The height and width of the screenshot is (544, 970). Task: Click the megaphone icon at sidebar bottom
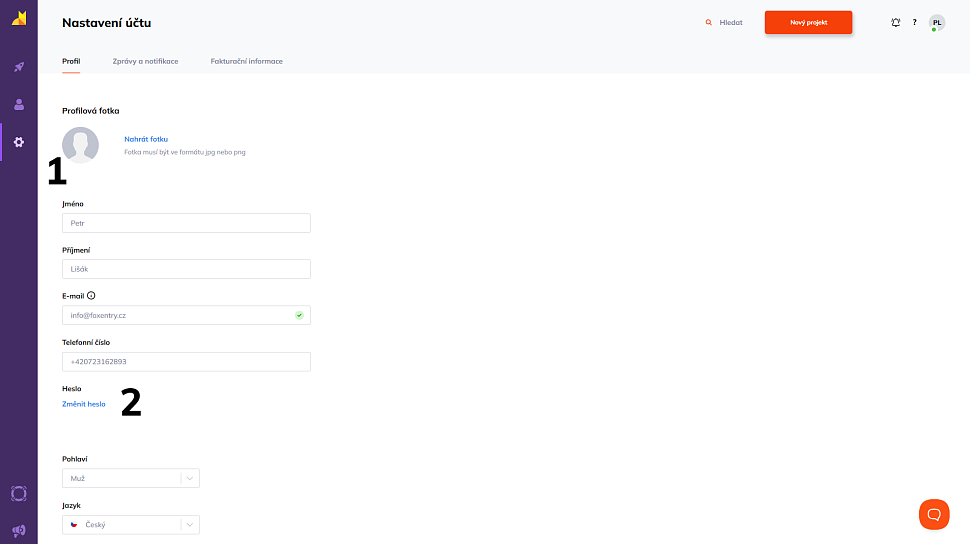point(18,530)
